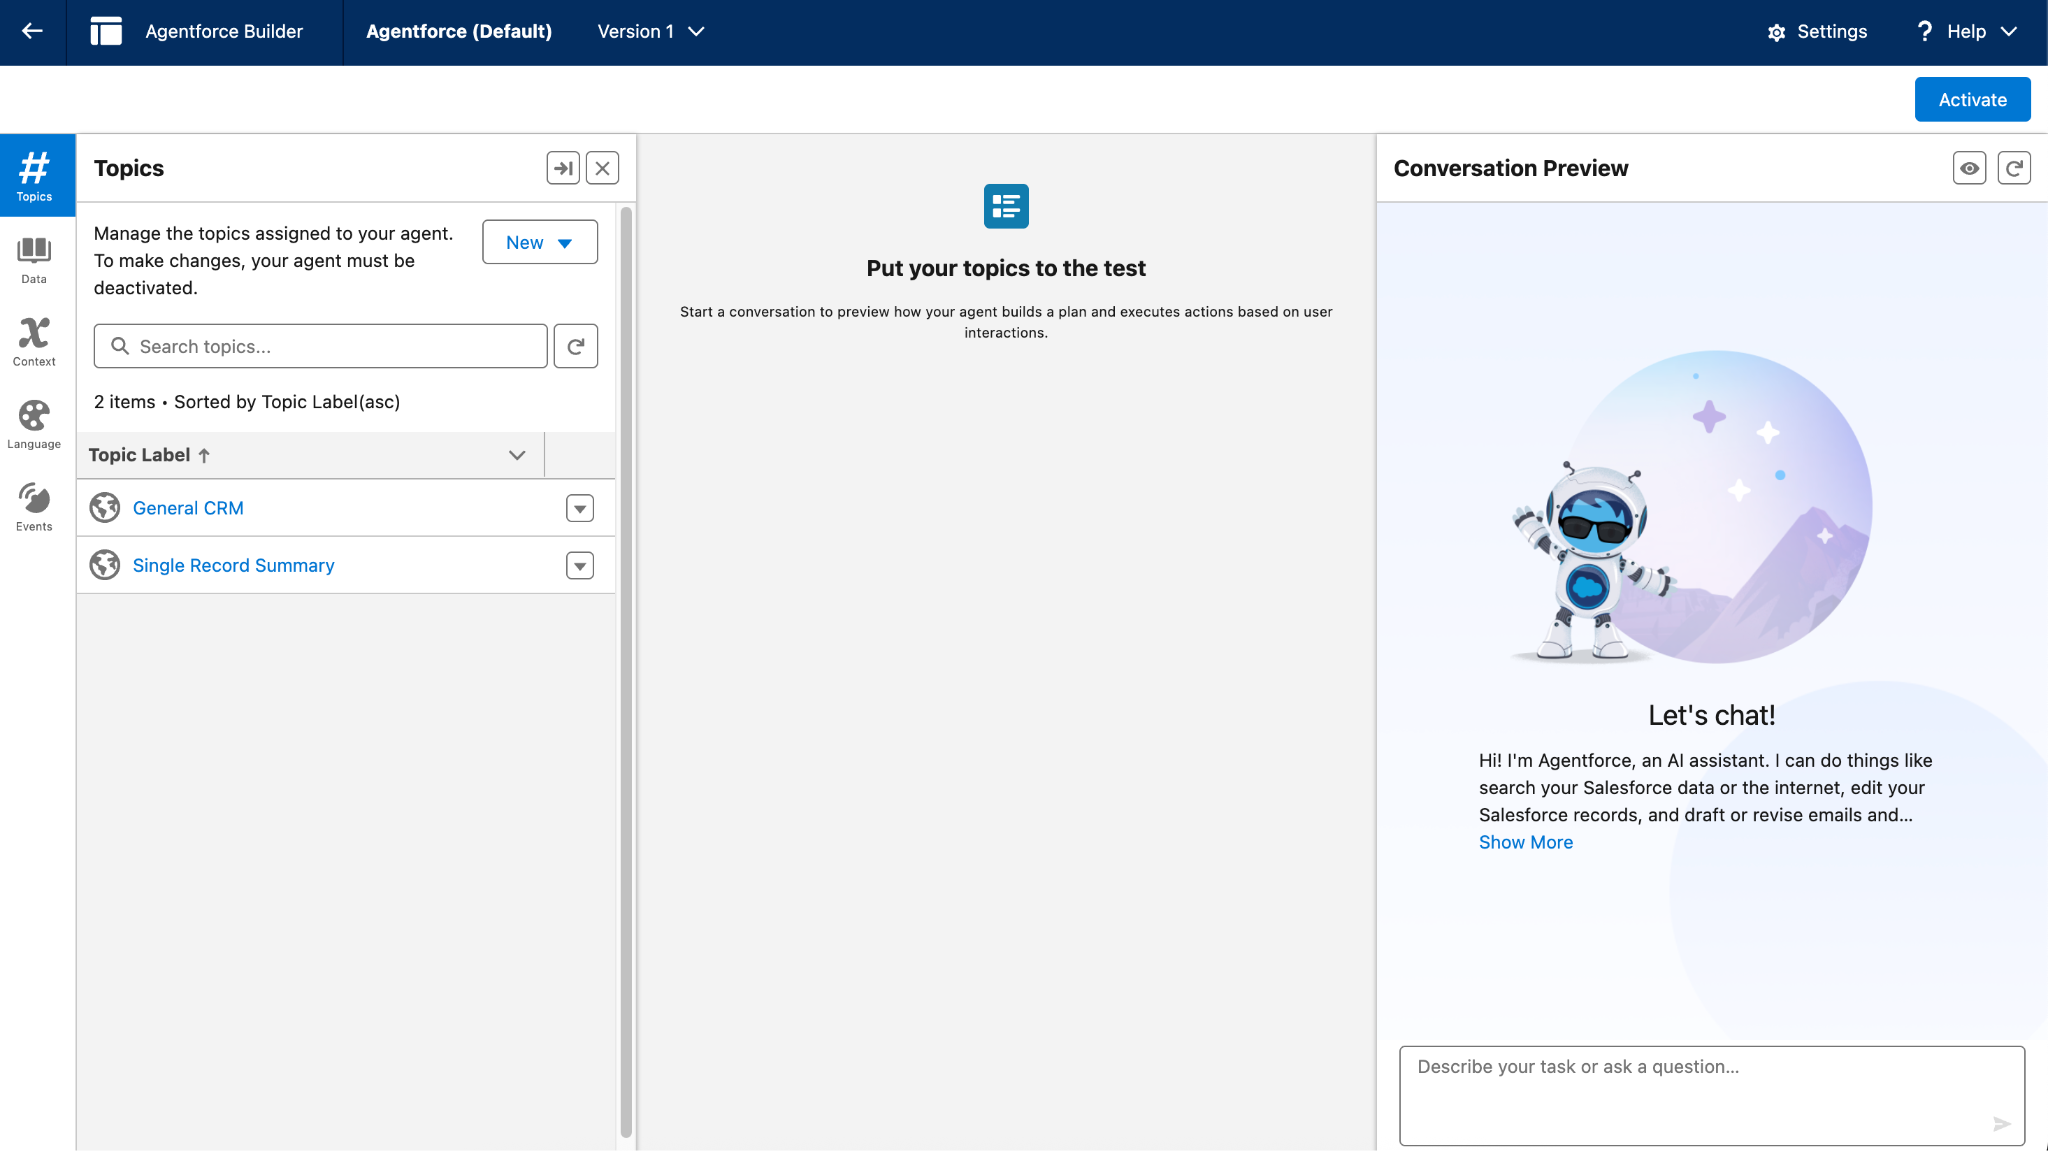
Task: Refresh the topics list
Action: coord(576,346)
